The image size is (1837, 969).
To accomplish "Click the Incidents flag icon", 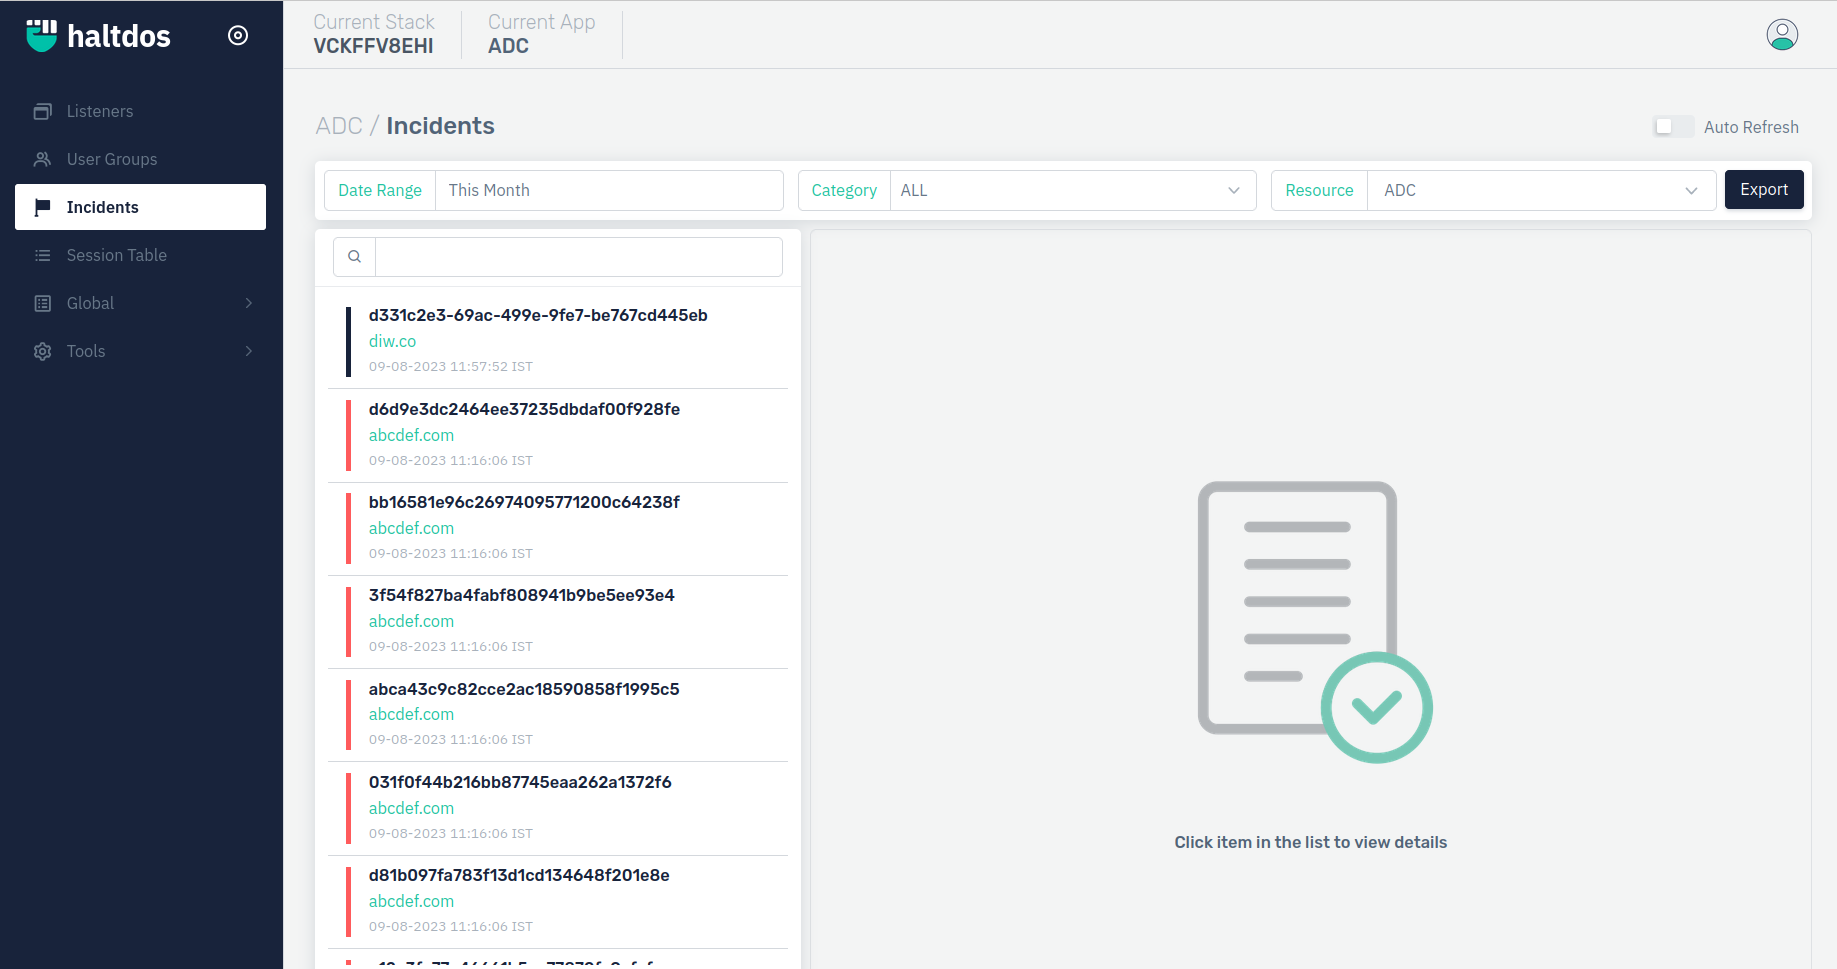I will 42,207.
